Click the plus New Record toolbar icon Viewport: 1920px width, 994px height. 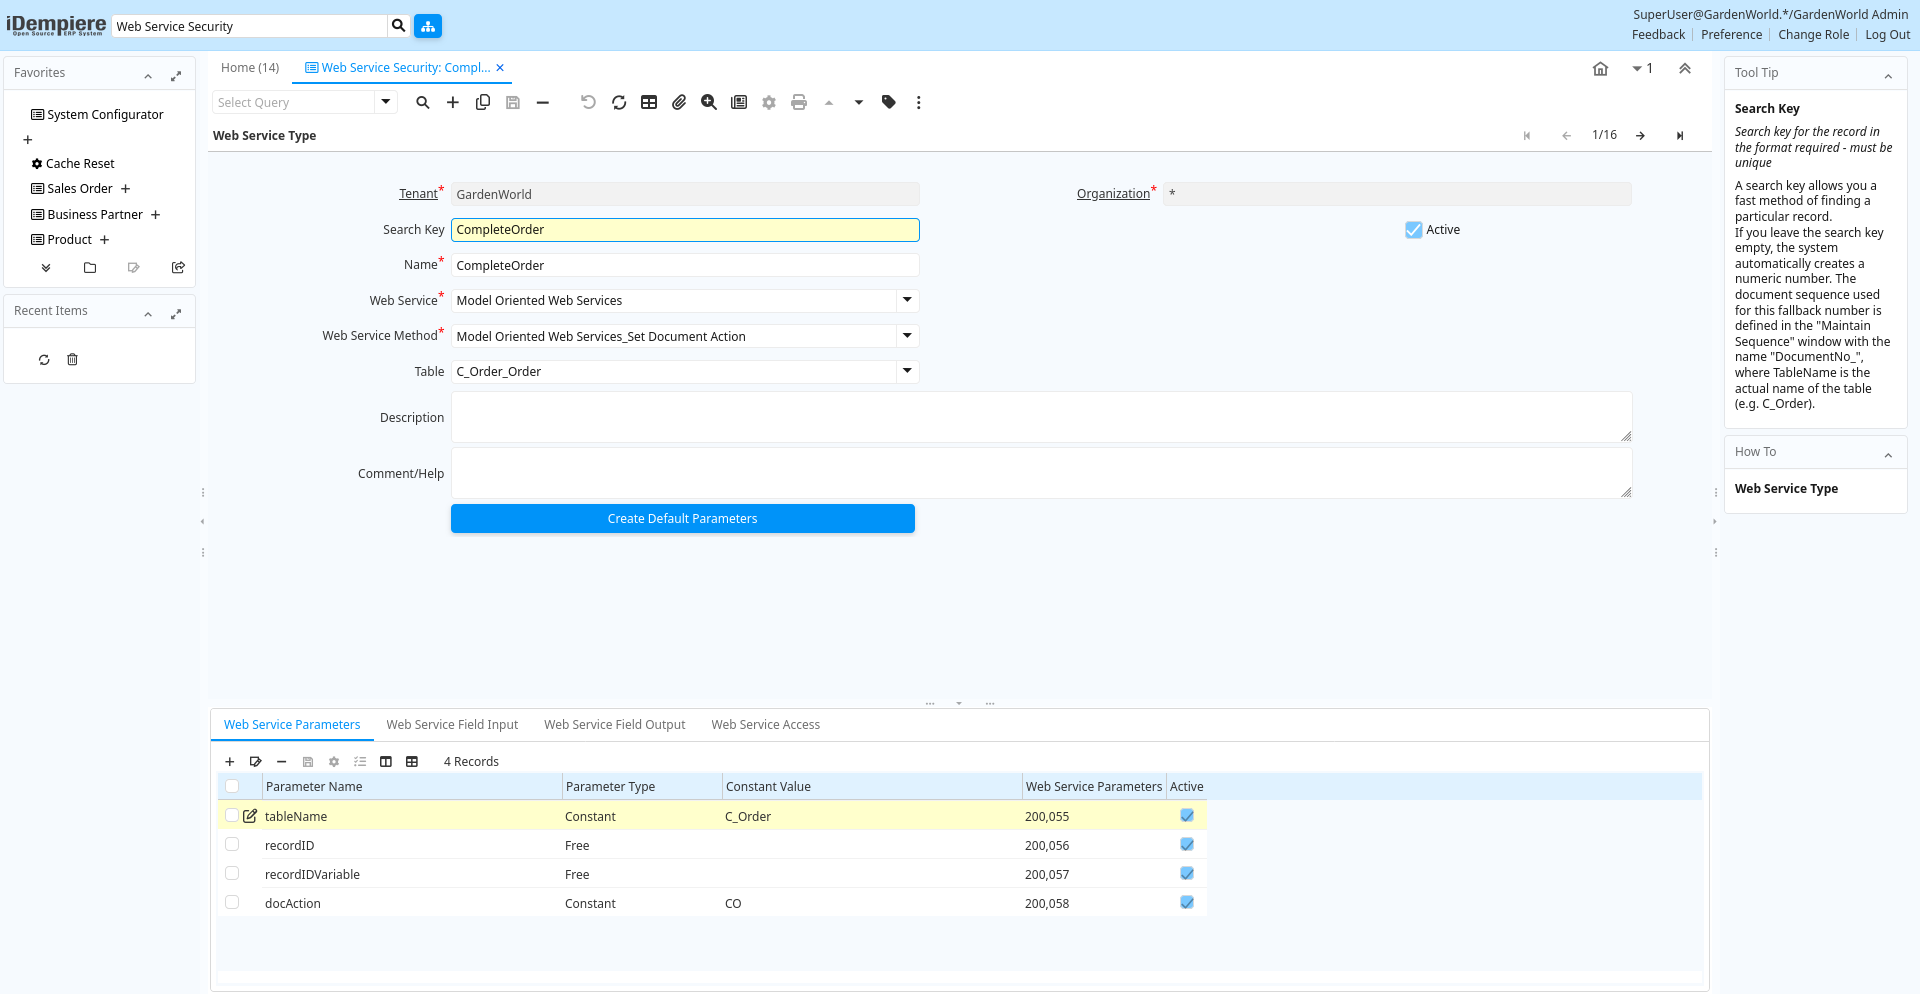click(453, 102)
